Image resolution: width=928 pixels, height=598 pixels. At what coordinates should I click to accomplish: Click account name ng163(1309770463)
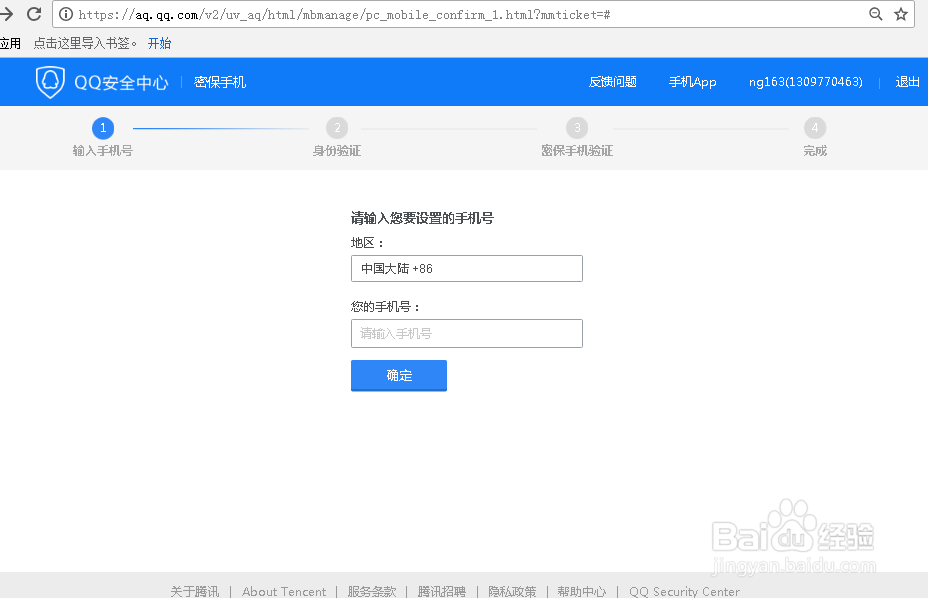click(805, 82)
